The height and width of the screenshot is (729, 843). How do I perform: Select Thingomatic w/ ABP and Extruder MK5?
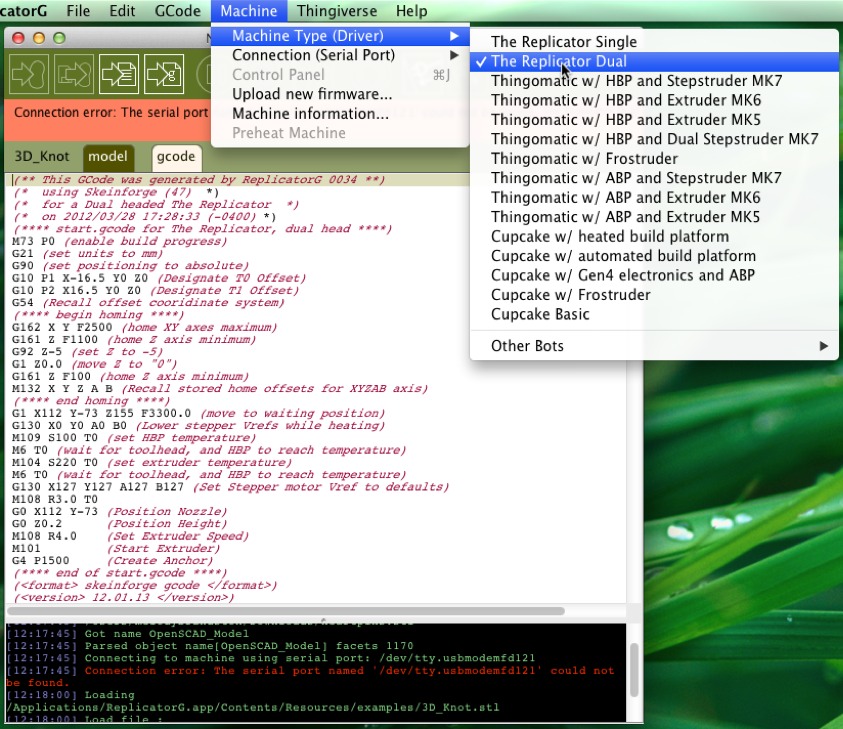[654, 217]
